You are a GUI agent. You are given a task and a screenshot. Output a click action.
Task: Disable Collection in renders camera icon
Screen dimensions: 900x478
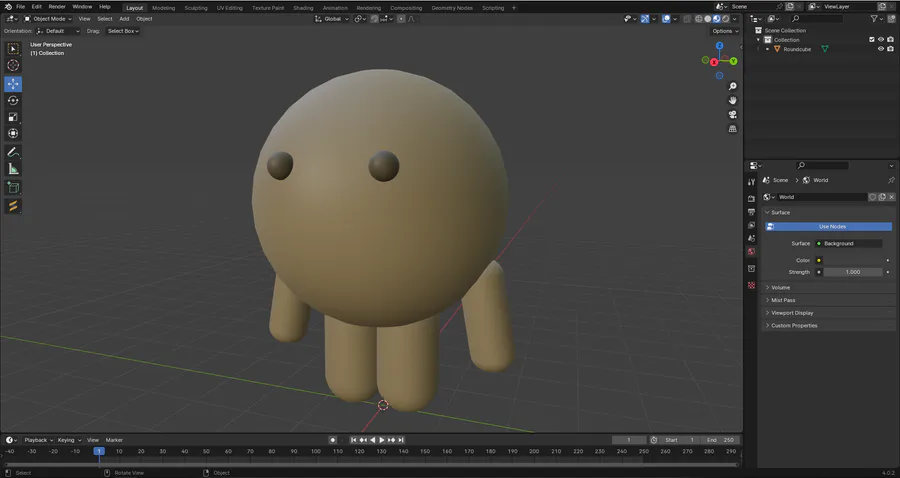pos(890,40)
